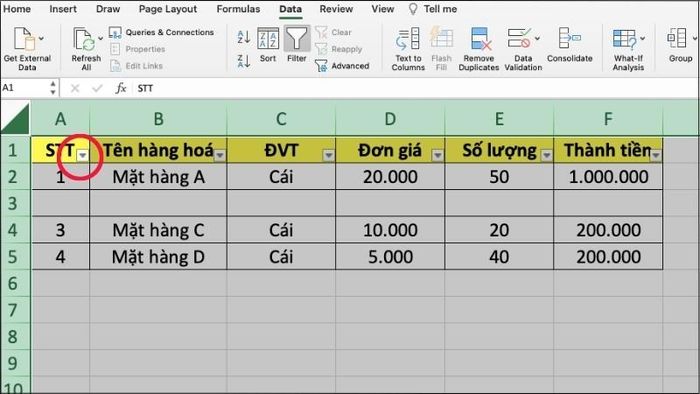Image resolution: width=700 pixels, height=394 pixels.
Task: Select column B header
Action: tap(158, 119)
